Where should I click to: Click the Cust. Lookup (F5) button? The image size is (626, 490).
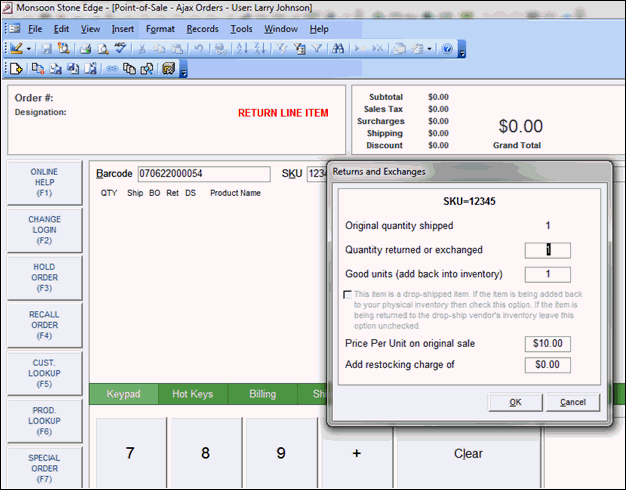point(44,373)
